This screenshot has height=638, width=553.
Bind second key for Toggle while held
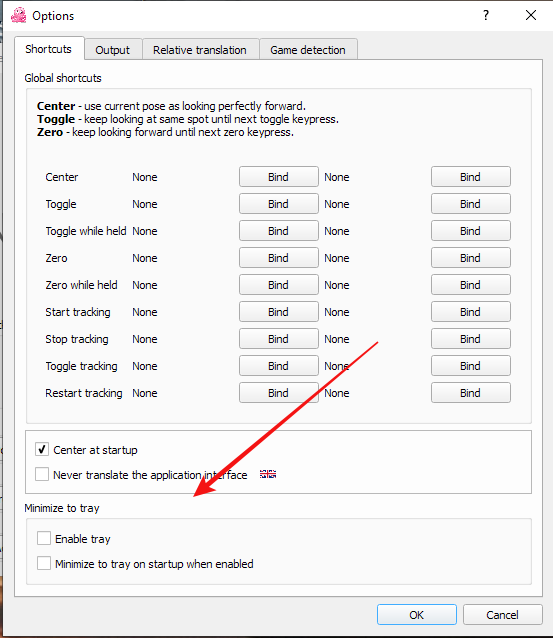pyautogui.click(x=471, y=231)
